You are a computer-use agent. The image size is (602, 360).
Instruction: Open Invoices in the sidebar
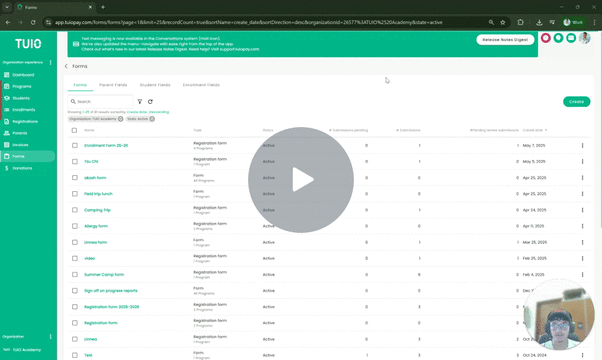(20, 145)
